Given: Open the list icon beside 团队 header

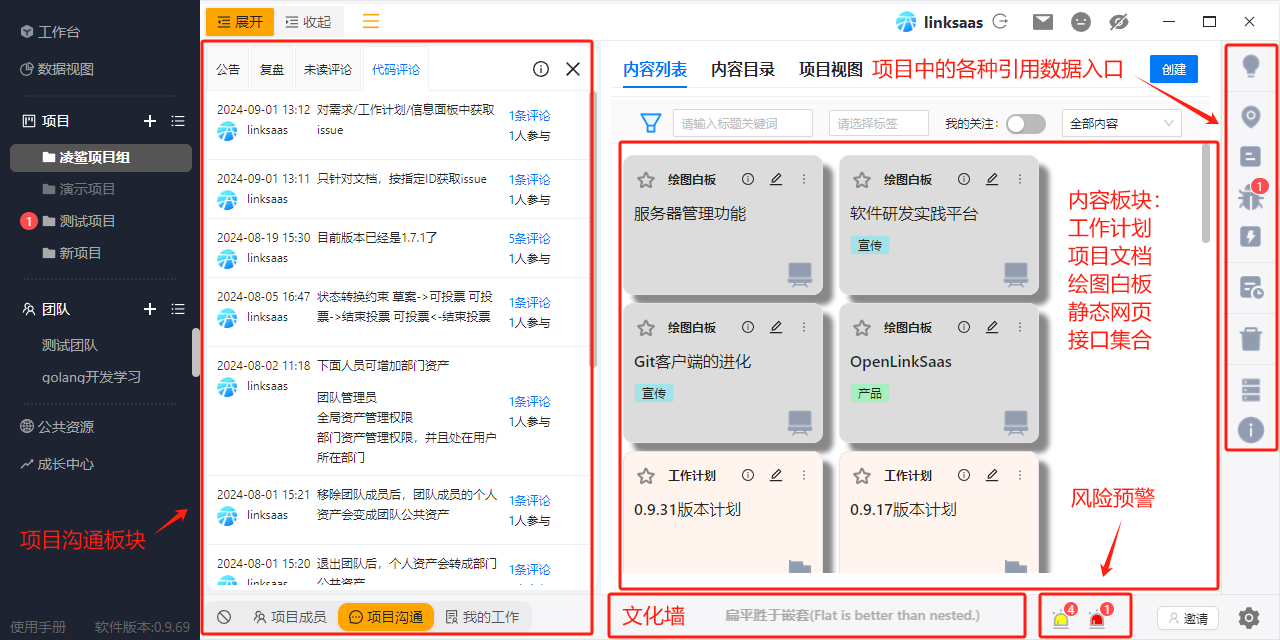Looking at the screenshot, I should click(178, 309).
